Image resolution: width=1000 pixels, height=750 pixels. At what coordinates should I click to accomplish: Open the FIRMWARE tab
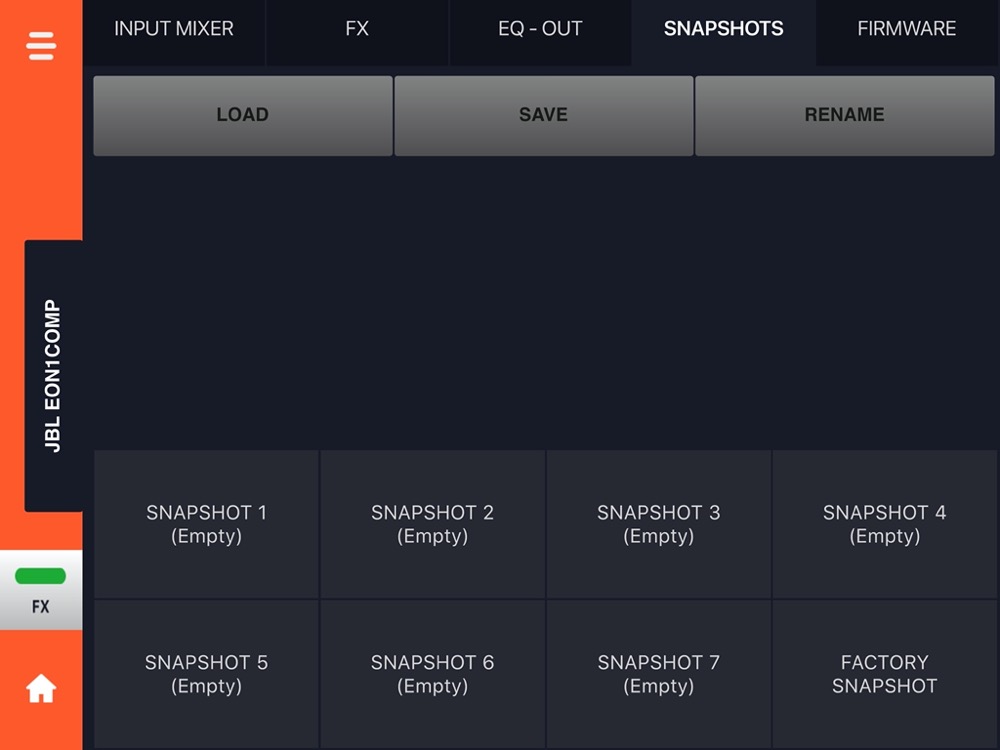[906, 29]
